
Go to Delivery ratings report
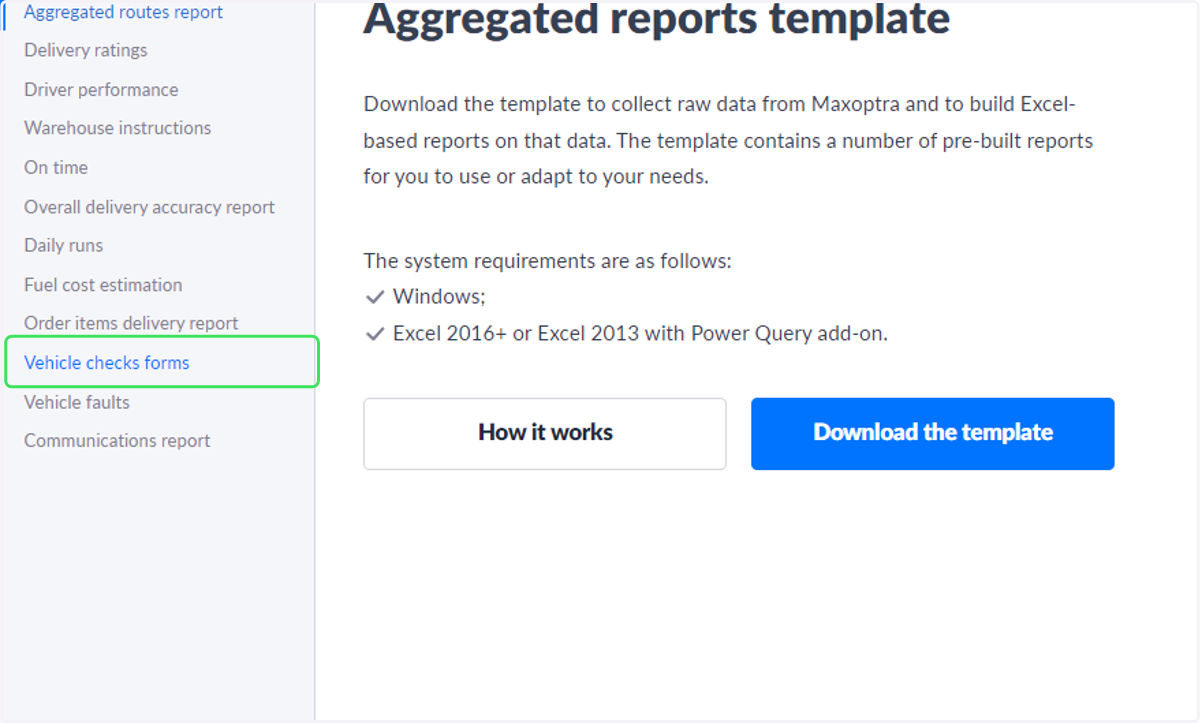[86, 50]
